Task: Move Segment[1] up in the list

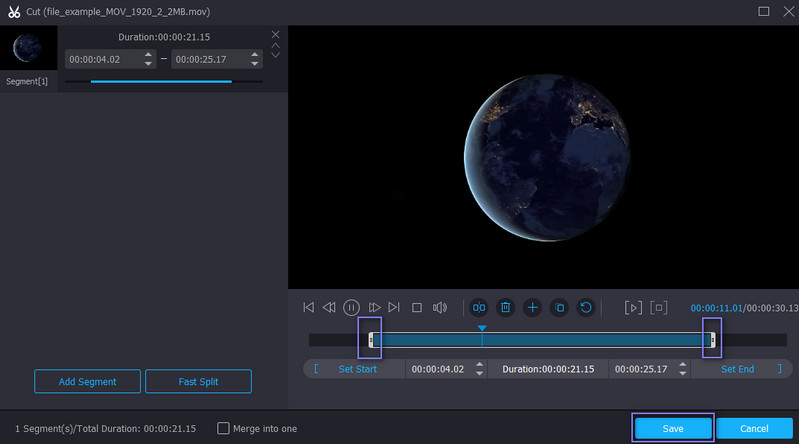Action: [276, 45]
